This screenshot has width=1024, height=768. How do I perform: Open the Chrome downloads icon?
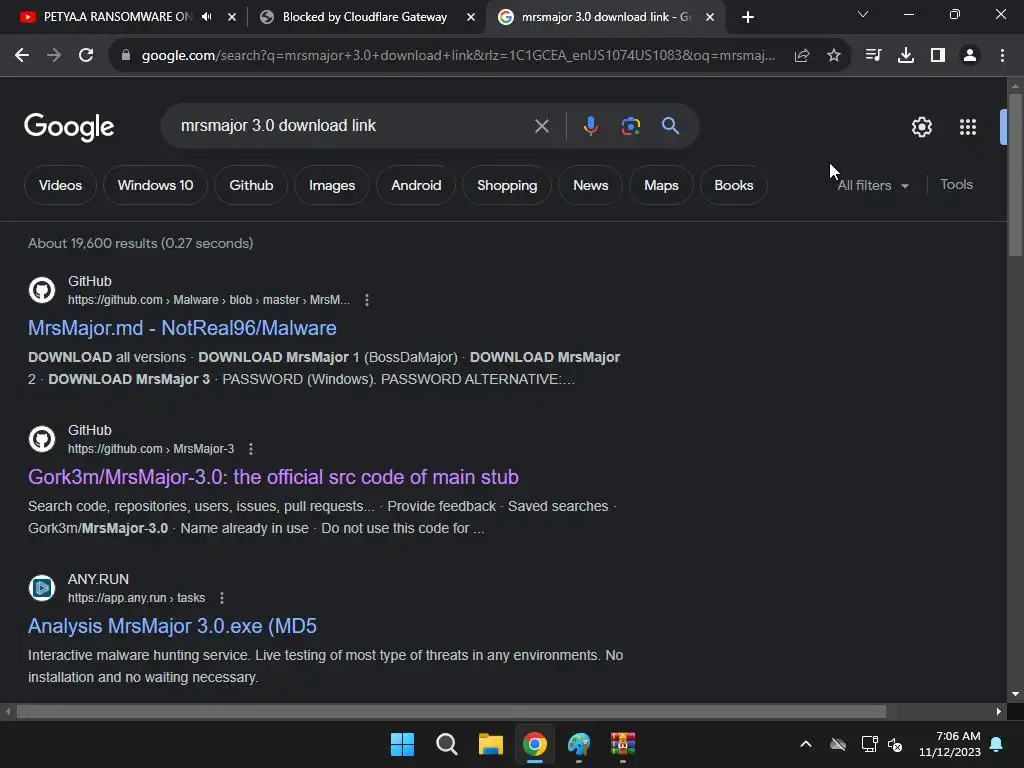[x=906, y=56]
